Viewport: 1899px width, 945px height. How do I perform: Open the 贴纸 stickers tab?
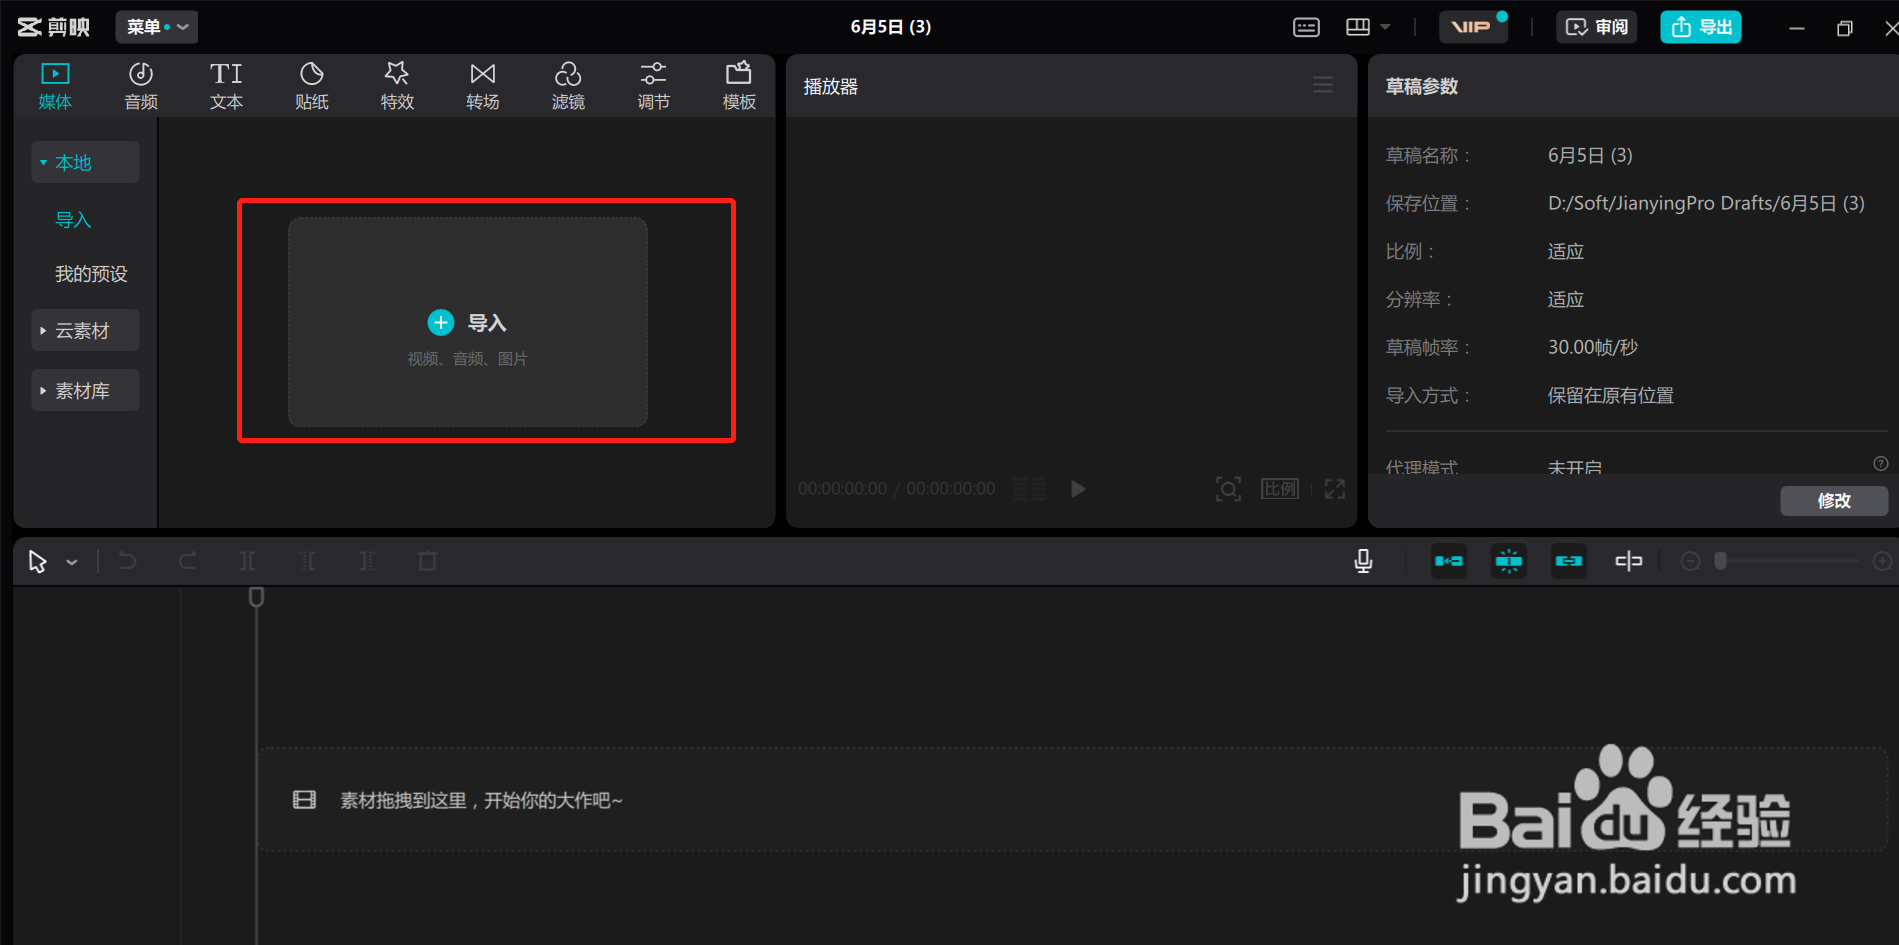(x=312, y=86)
